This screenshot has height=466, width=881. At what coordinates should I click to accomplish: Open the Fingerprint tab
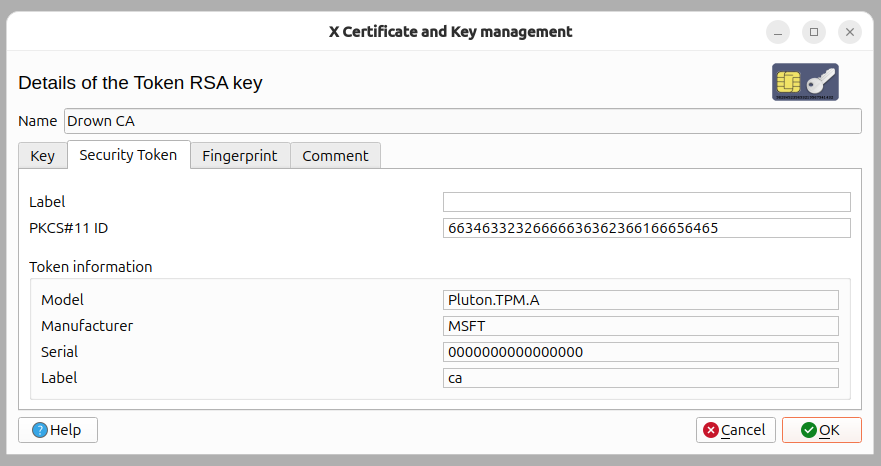click(x=240, y=156)
